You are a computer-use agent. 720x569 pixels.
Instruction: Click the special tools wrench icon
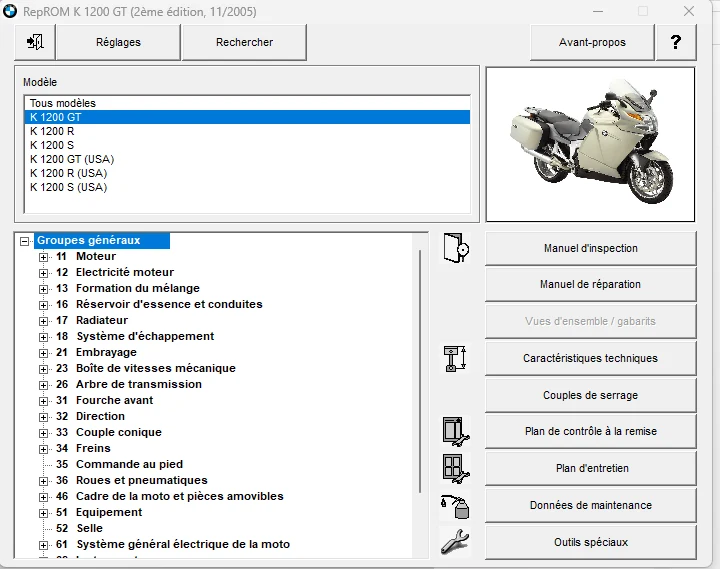pos(455,542)
